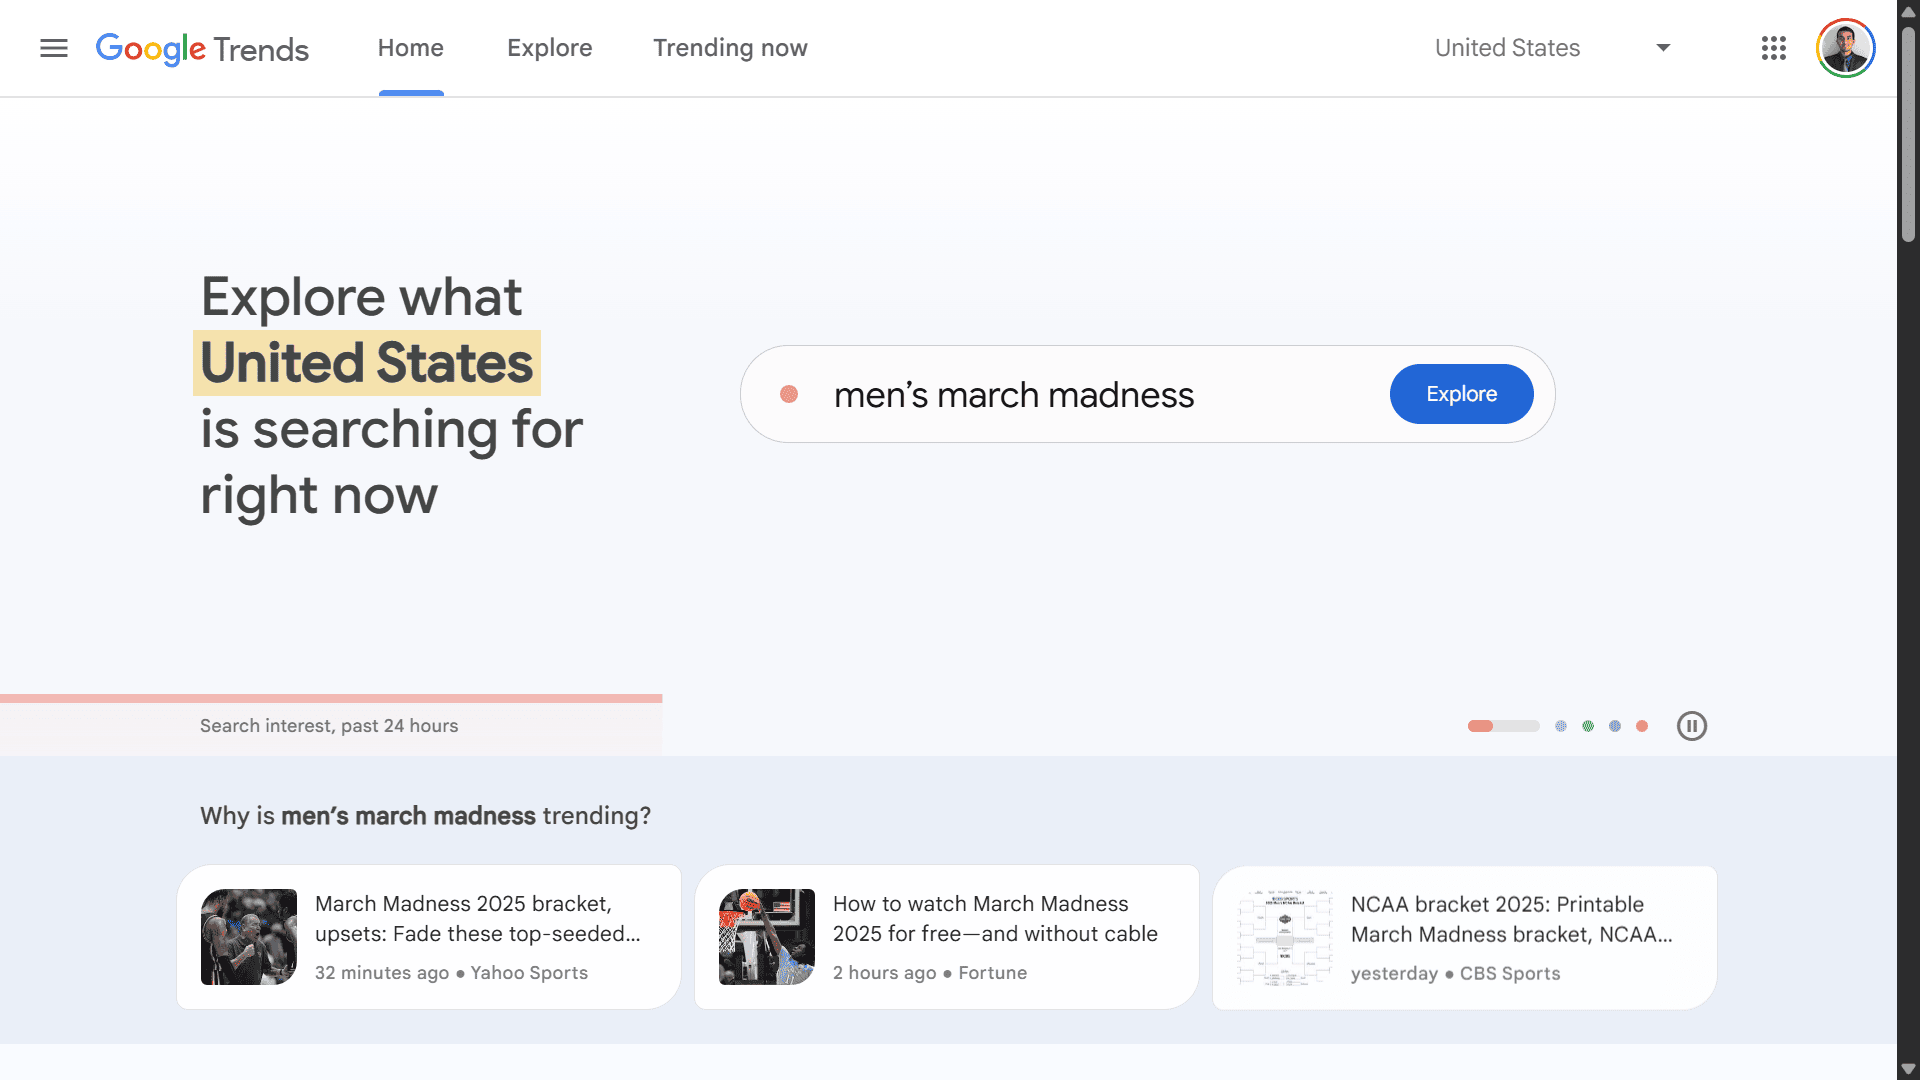Click the Yahoo Sports article thumbnail

click(249, 937)
